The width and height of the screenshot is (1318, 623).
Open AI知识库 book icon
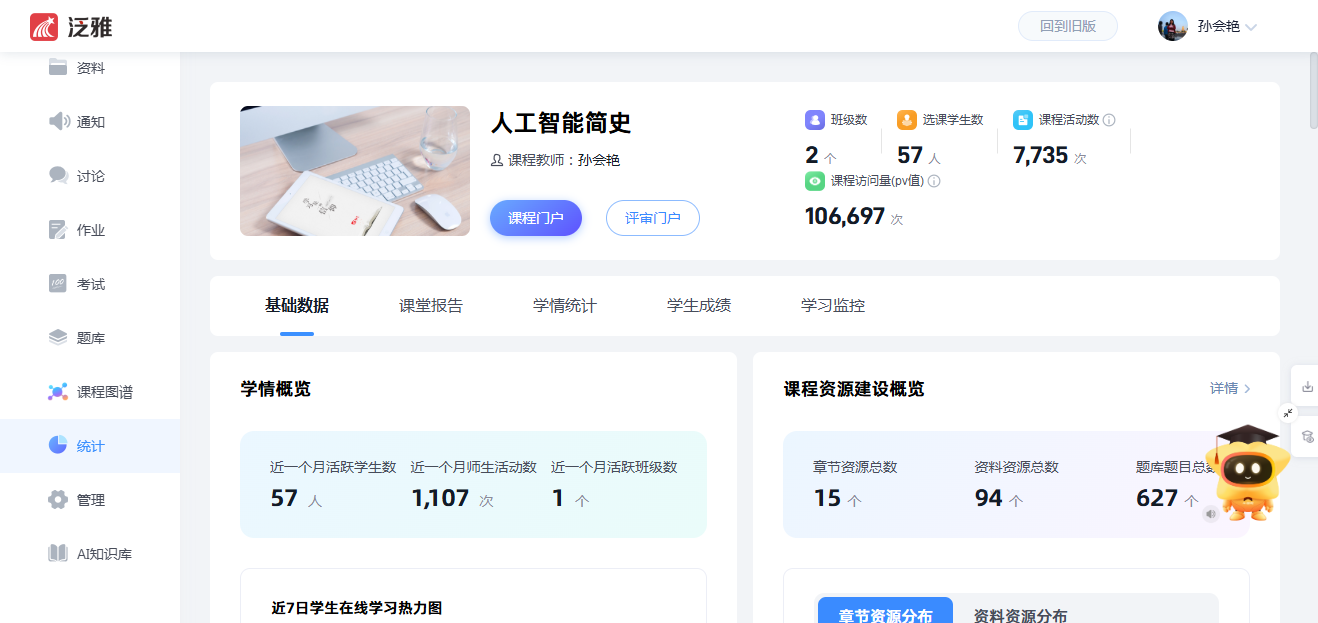pos(58,554)
